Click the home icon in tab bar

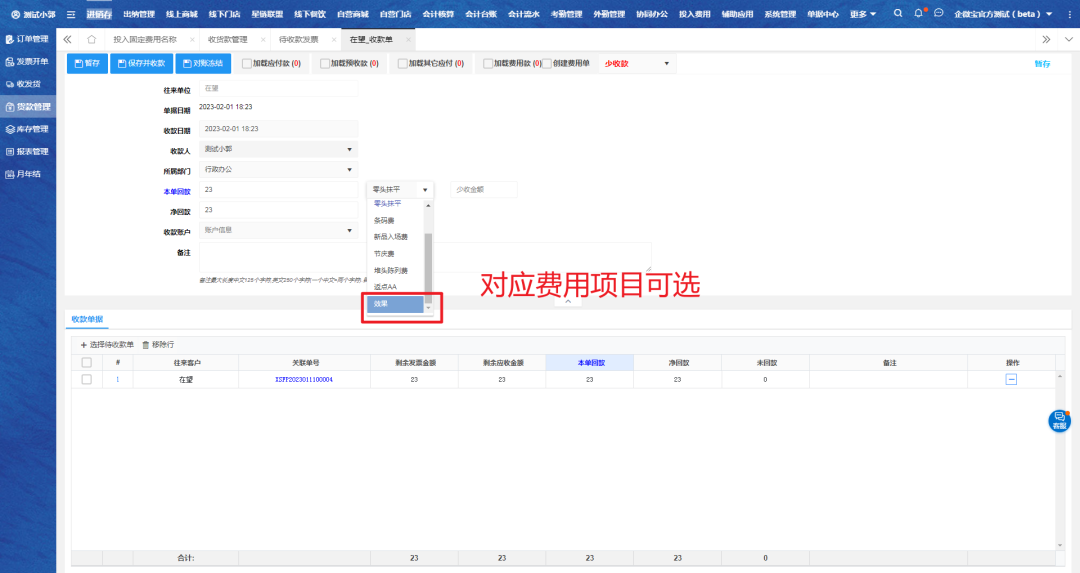[92, 39]
